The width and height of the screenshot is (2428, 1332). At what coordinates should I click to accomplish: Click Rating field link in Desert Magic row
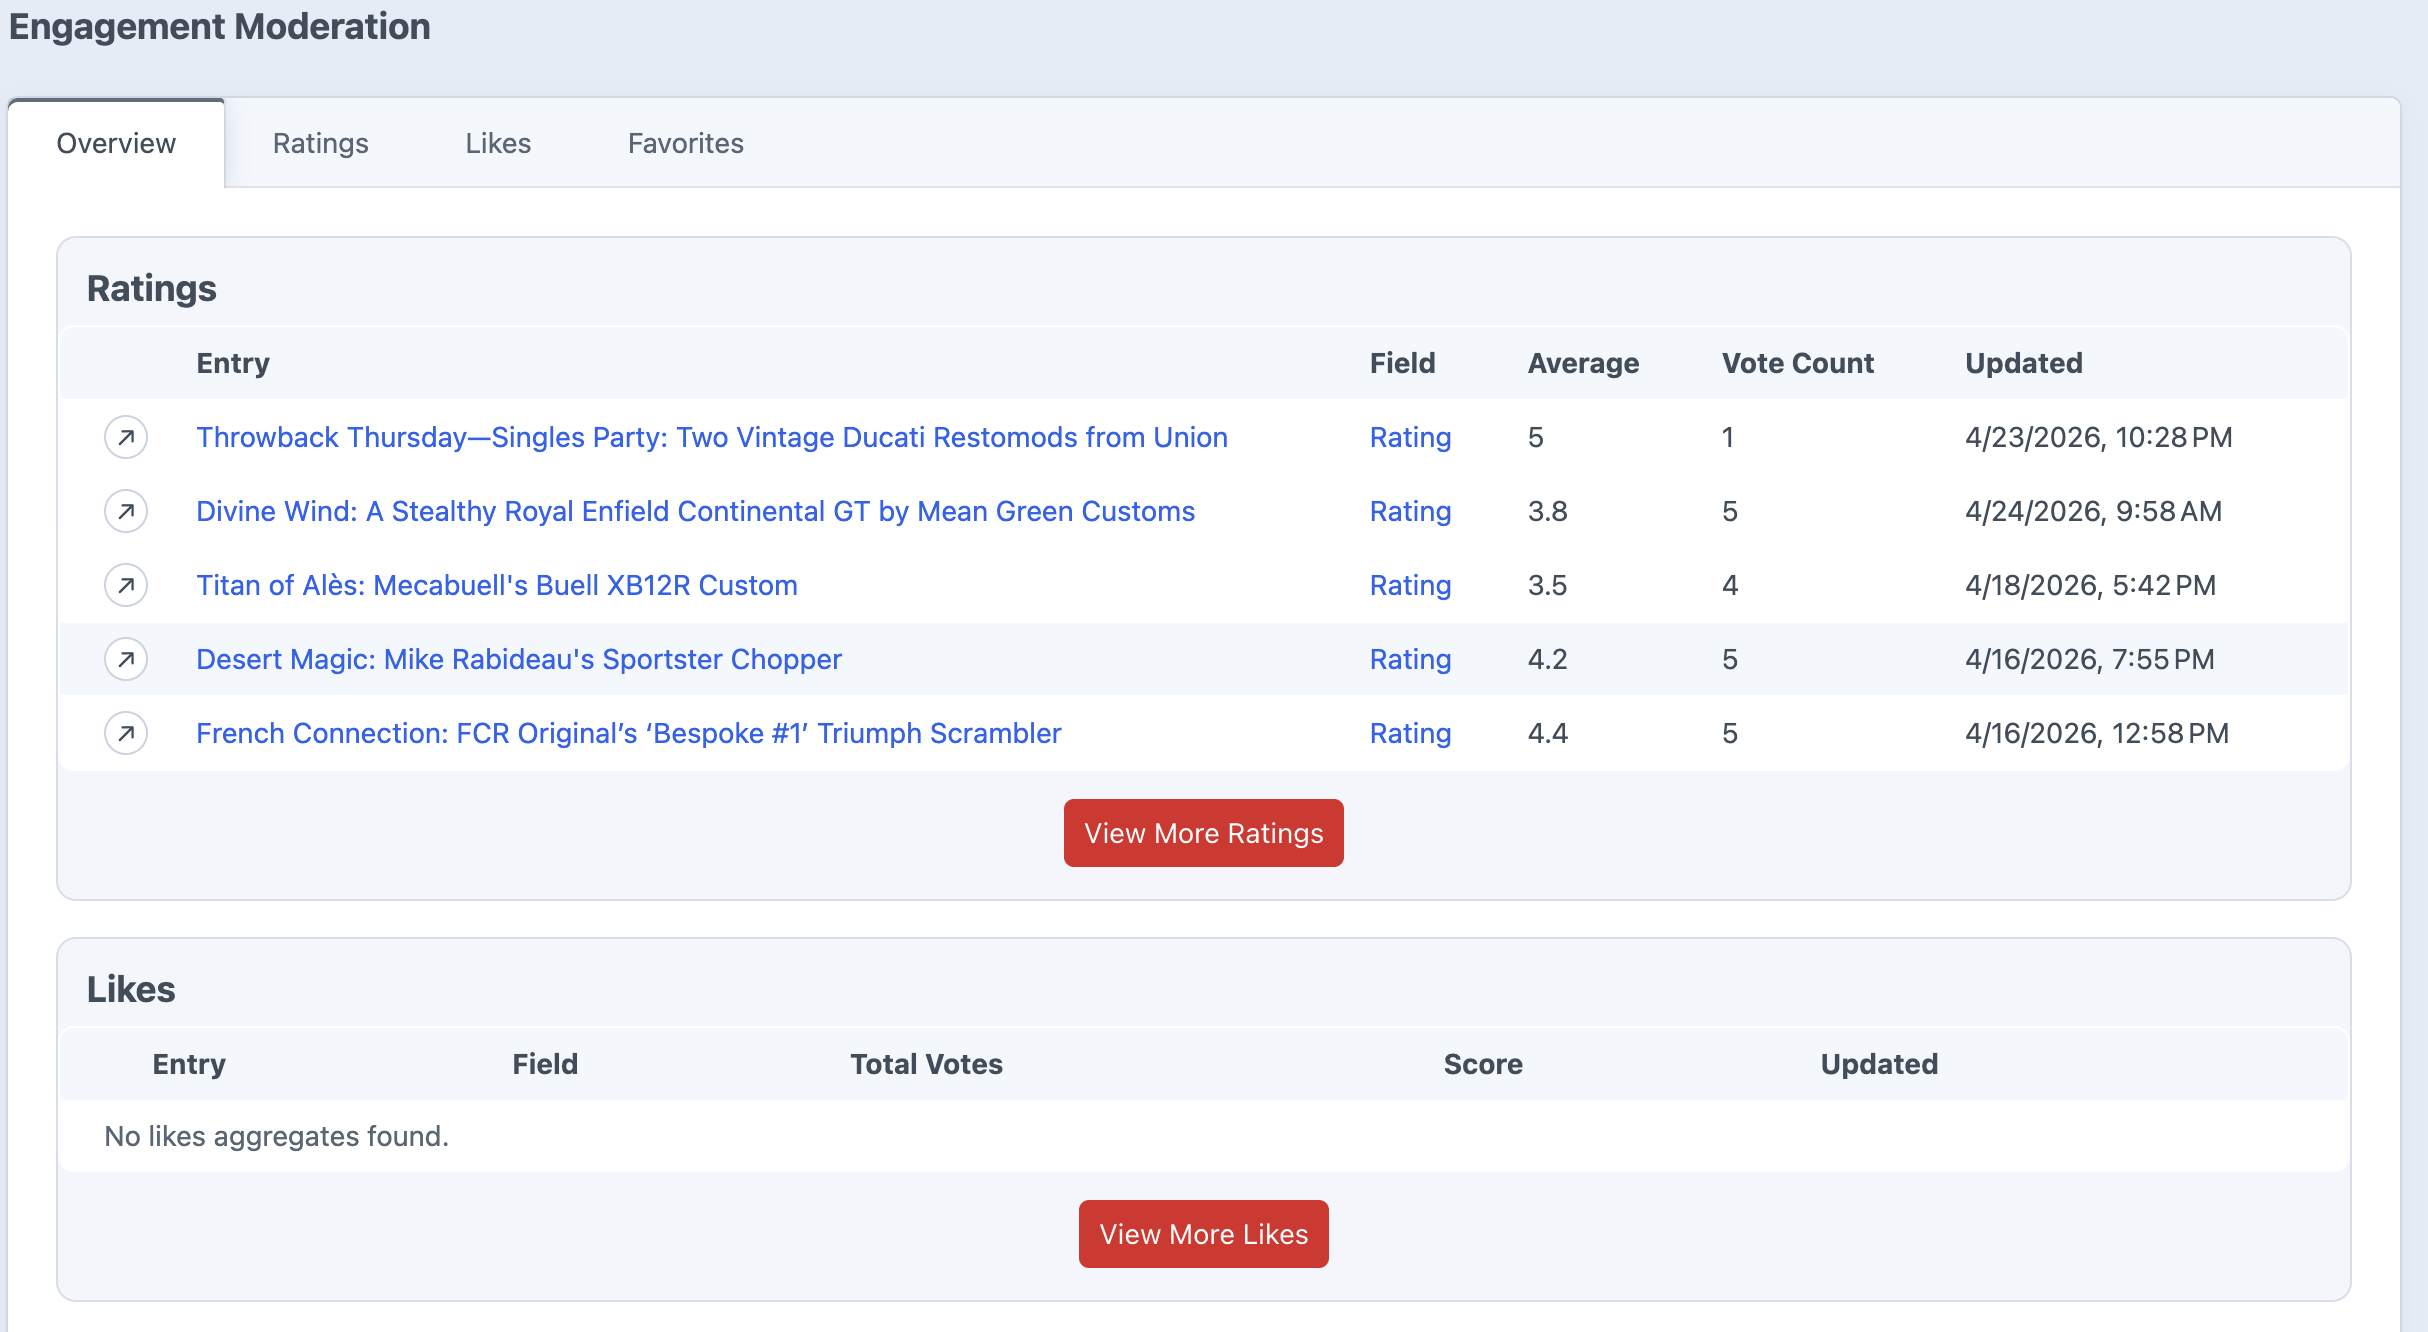(1410, 659)
